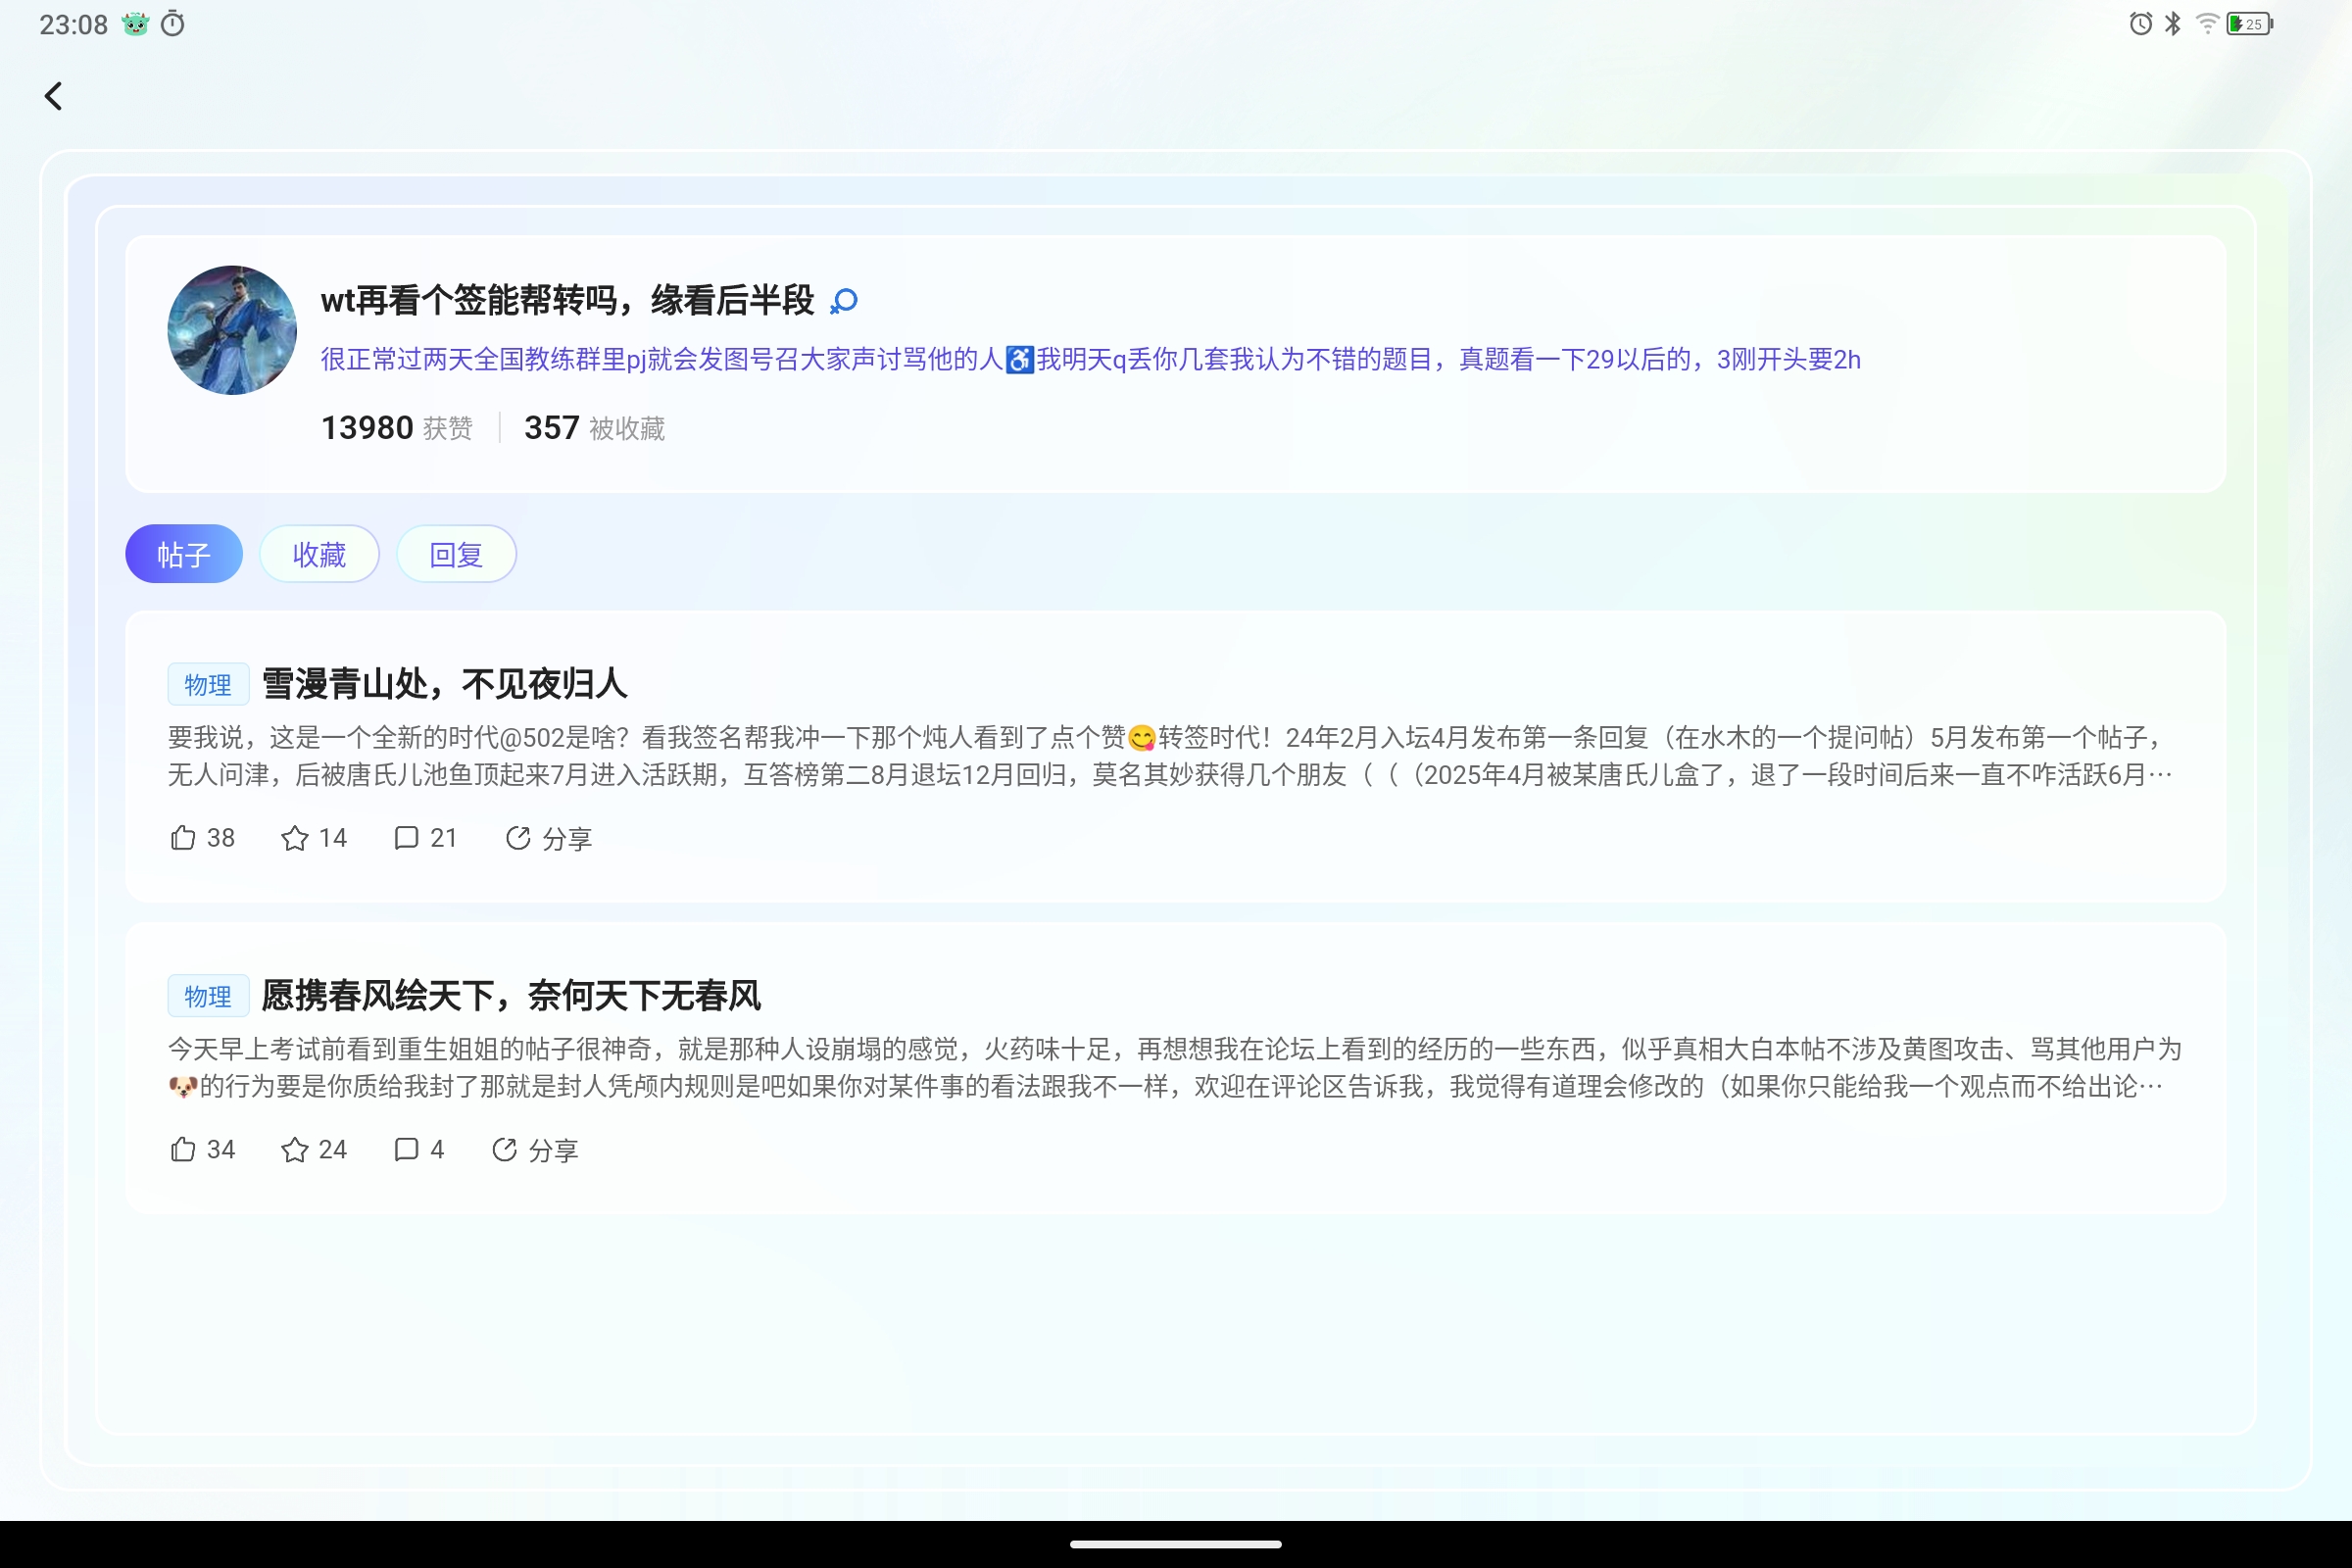Like the 雪漫青山处 post

pos(184,838)
